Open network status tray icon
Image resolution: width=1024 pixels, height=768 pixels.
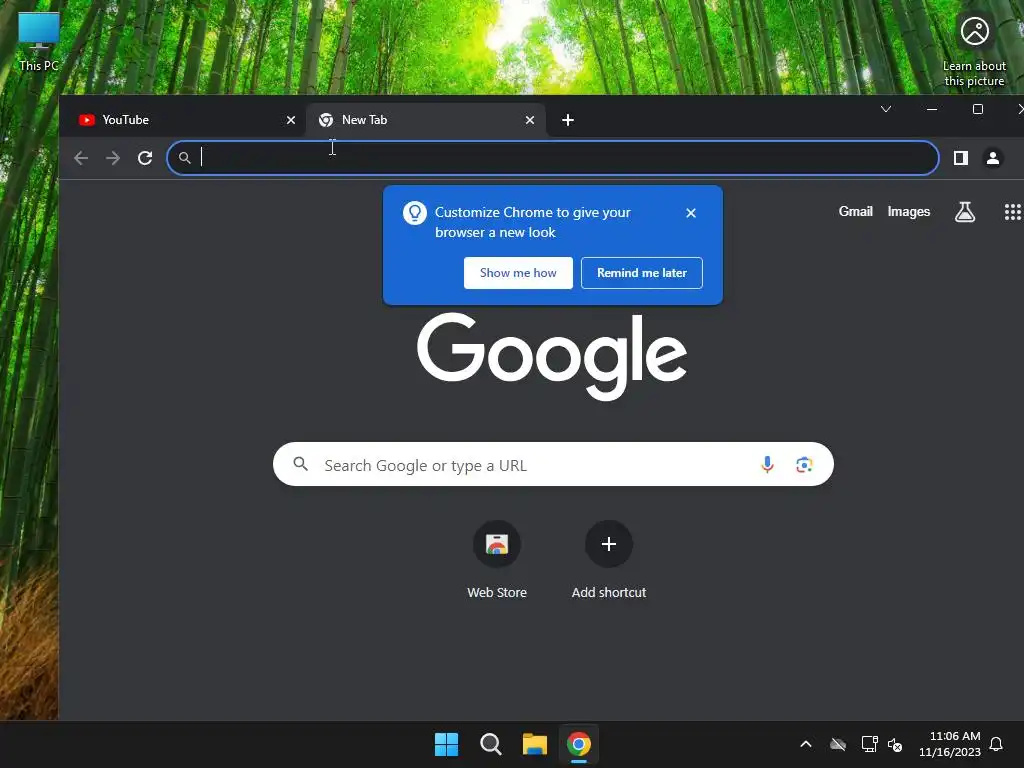tap(869, 744)
